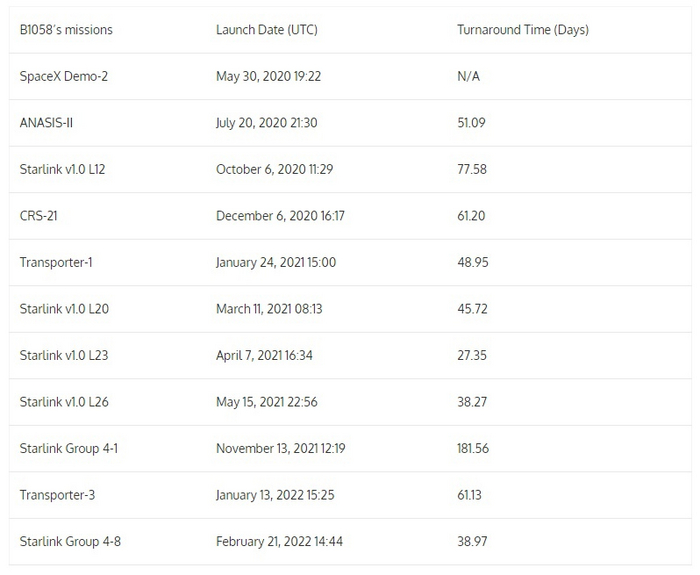Screen dimensions: 700x575
Task: Select the SpaceX Demo-2 mission cell
Action: coord(64,77)
